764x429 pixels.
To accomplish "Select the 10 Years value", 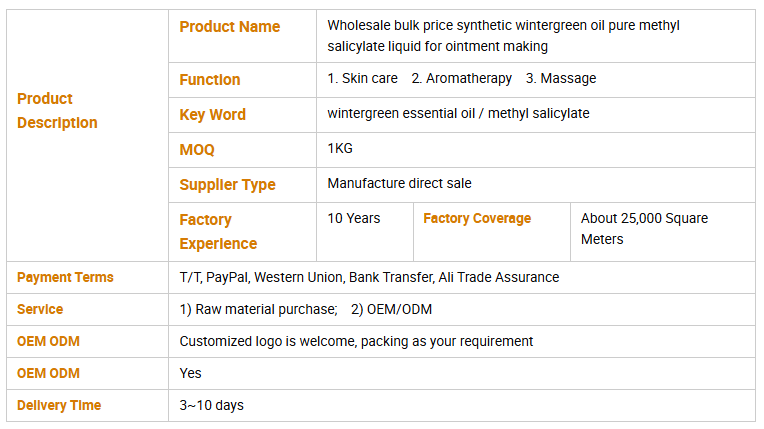I will point(354,219).
